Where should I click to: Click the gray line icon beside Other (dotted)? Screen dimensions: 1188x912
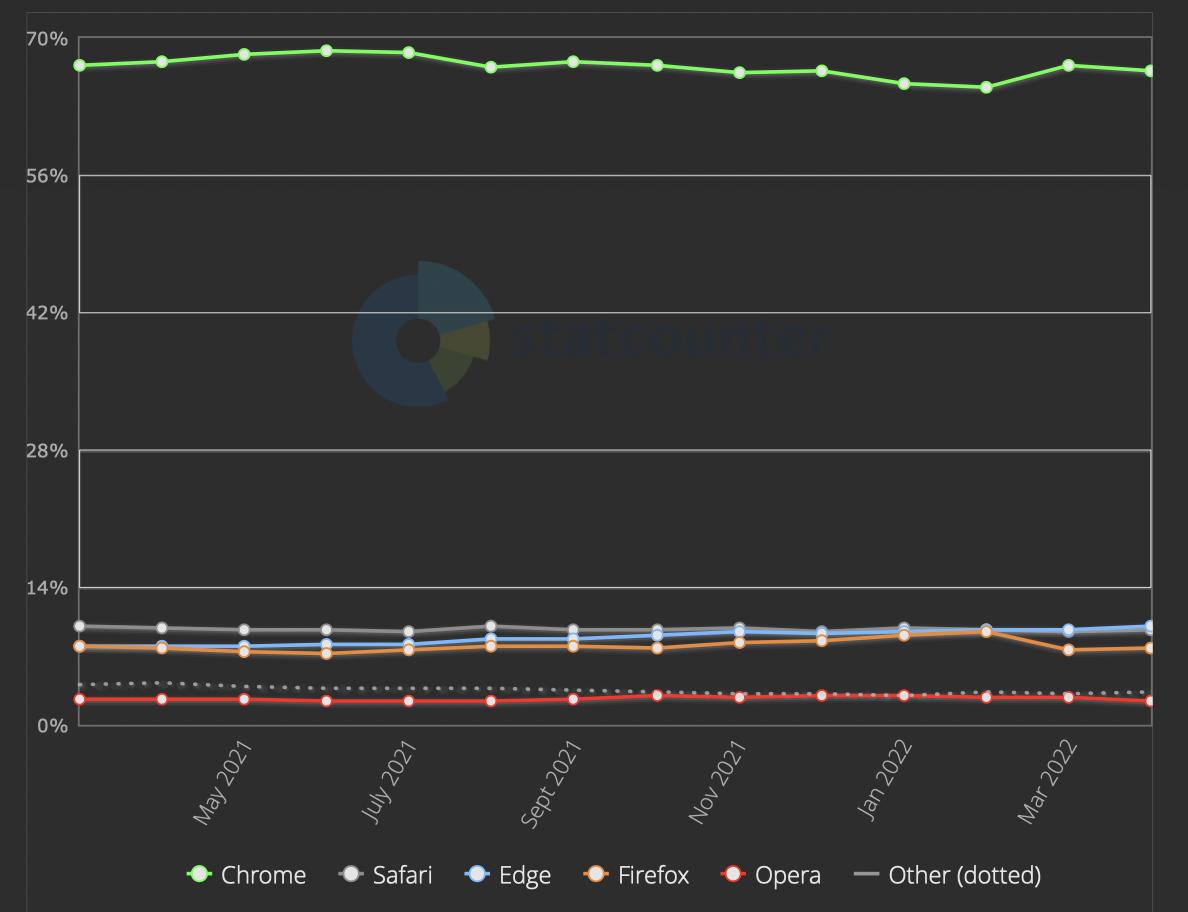[x=867, y=875]
